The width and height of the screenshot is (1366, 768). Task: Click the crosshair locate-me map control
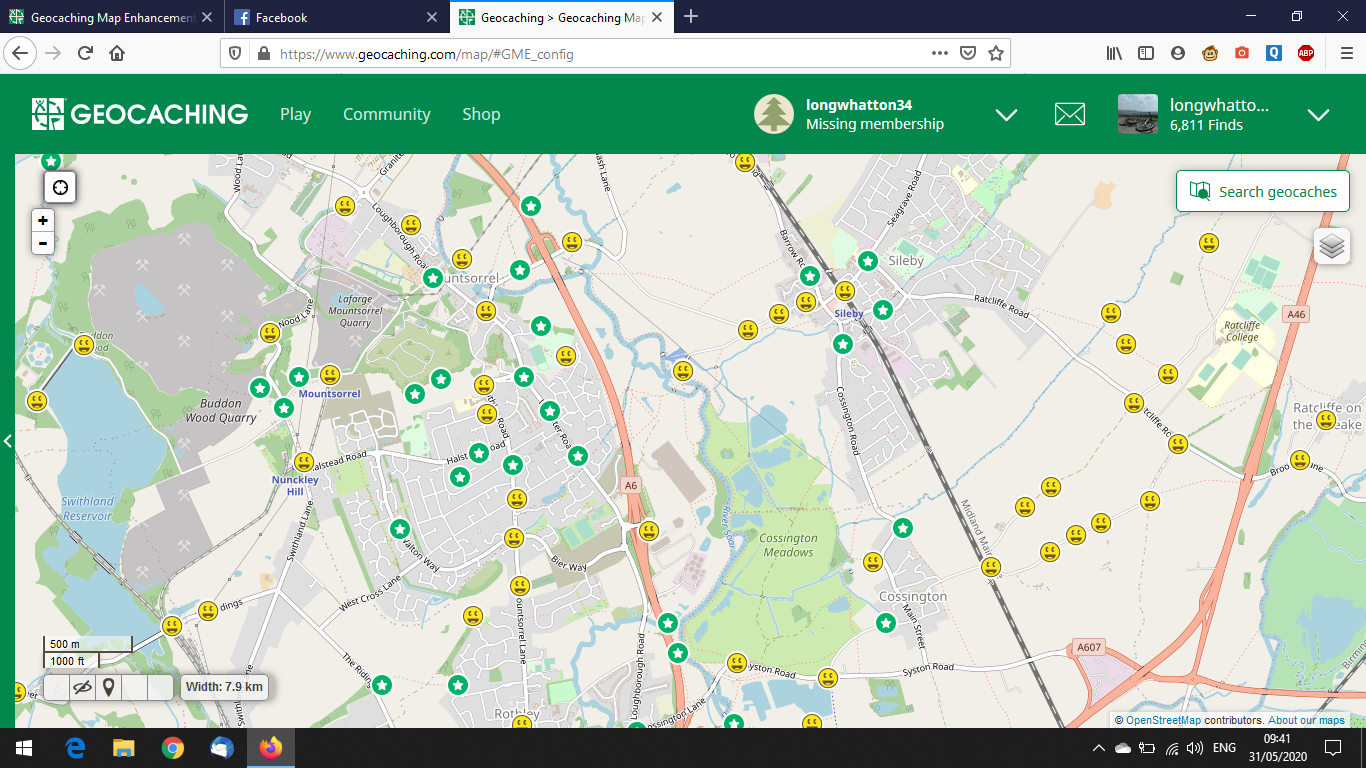coord(59,187)
